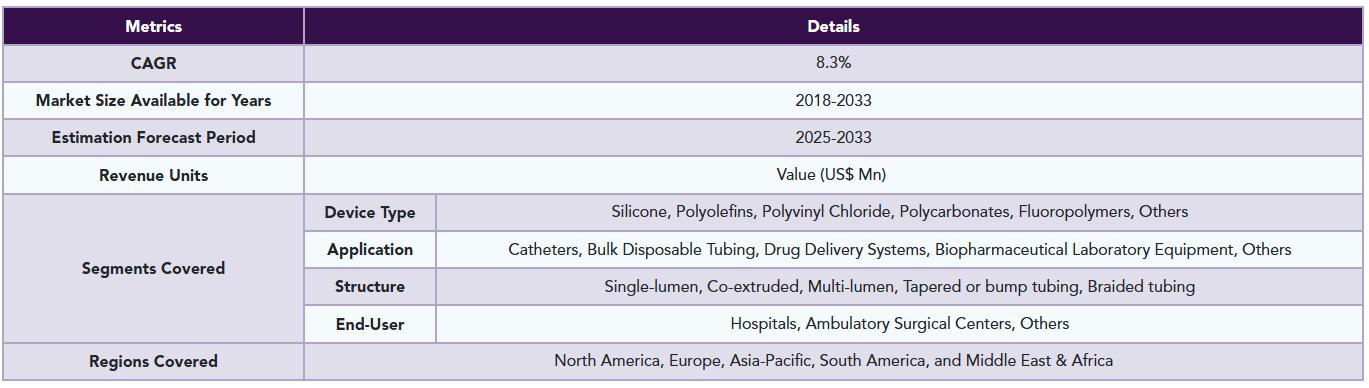1369x388 pixels.
Task: Click Hospitals, Ambulatory Surgical Centers cell
Action: 899,324
